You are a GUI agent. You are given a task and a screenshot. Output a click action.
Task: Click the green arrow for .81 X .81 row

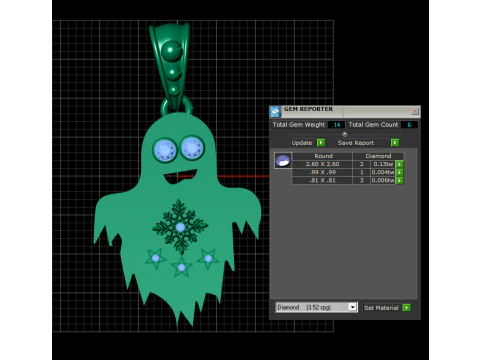pos(399,181)
